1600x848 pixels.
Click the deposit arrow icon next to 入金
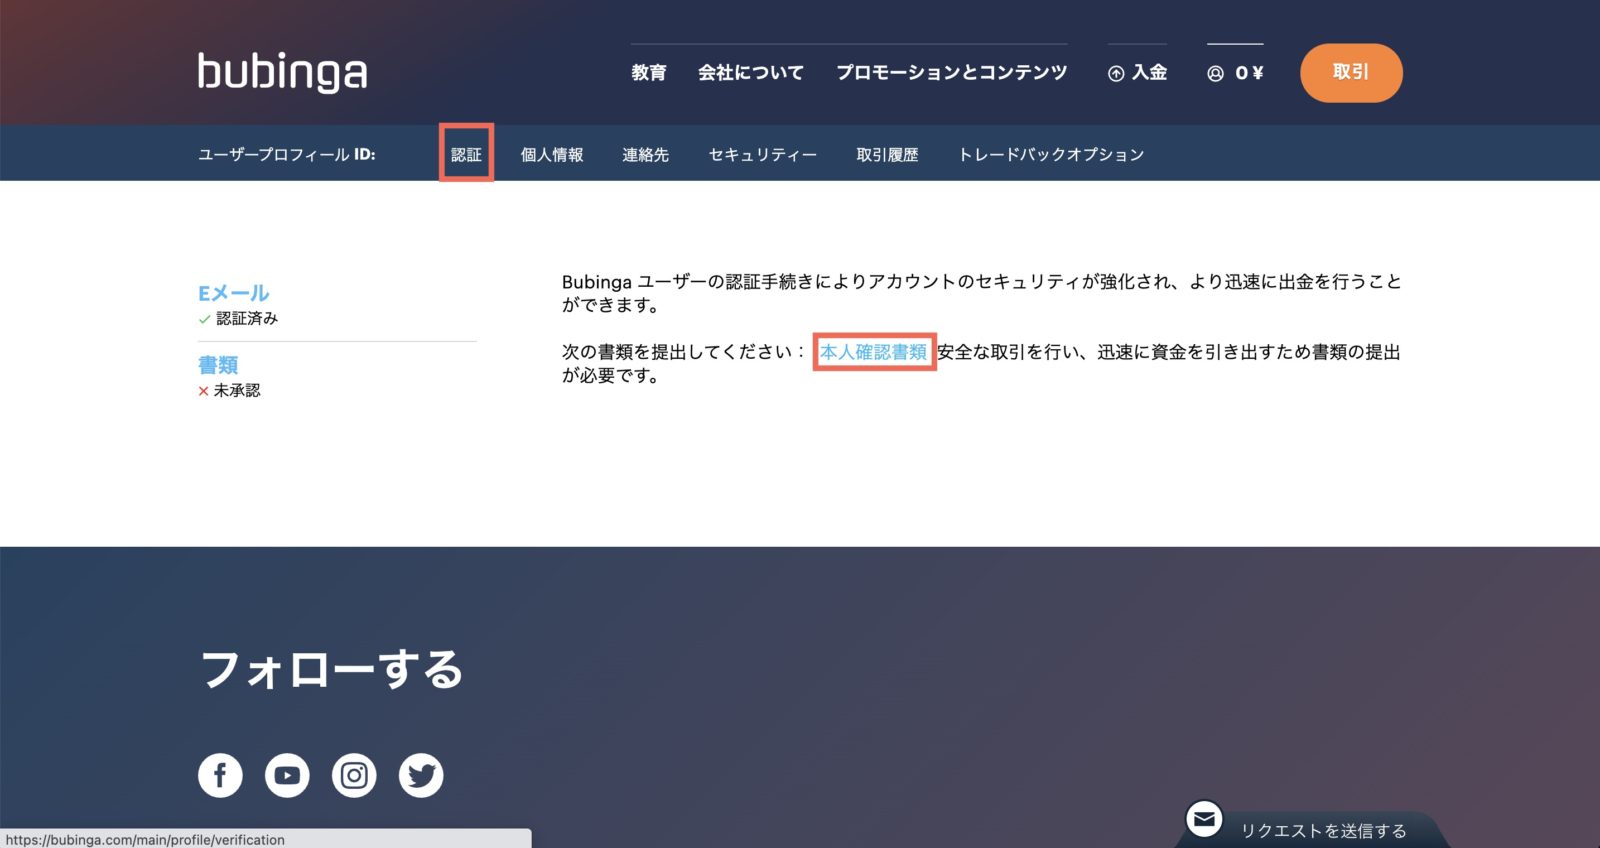click(x=1116, y=73)
